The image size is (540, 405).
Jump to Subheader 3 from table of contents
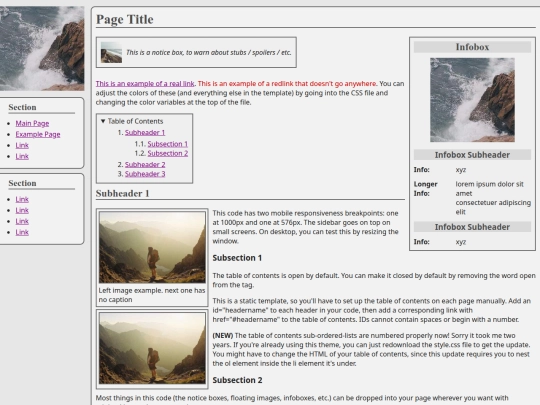click(145, 174)
